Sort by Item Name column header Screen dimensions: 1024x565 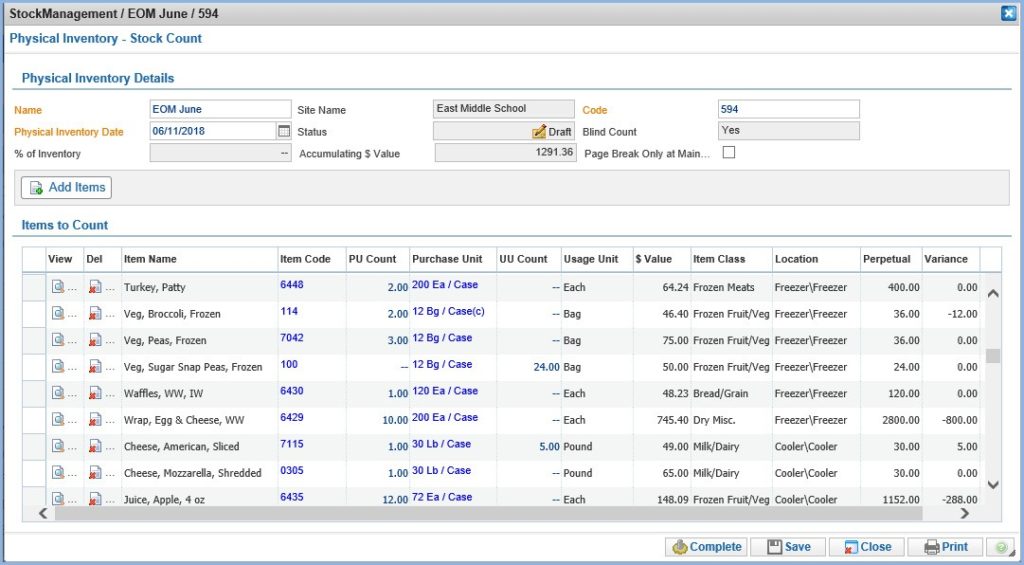tap(150, 259)
